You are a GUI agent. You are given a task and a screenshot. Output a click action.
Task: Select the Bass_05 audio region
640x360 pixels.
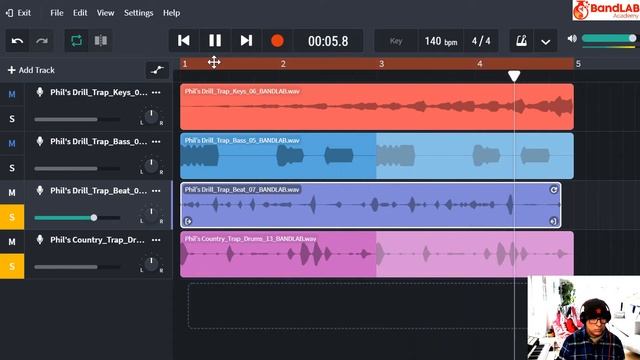point(377,156)
